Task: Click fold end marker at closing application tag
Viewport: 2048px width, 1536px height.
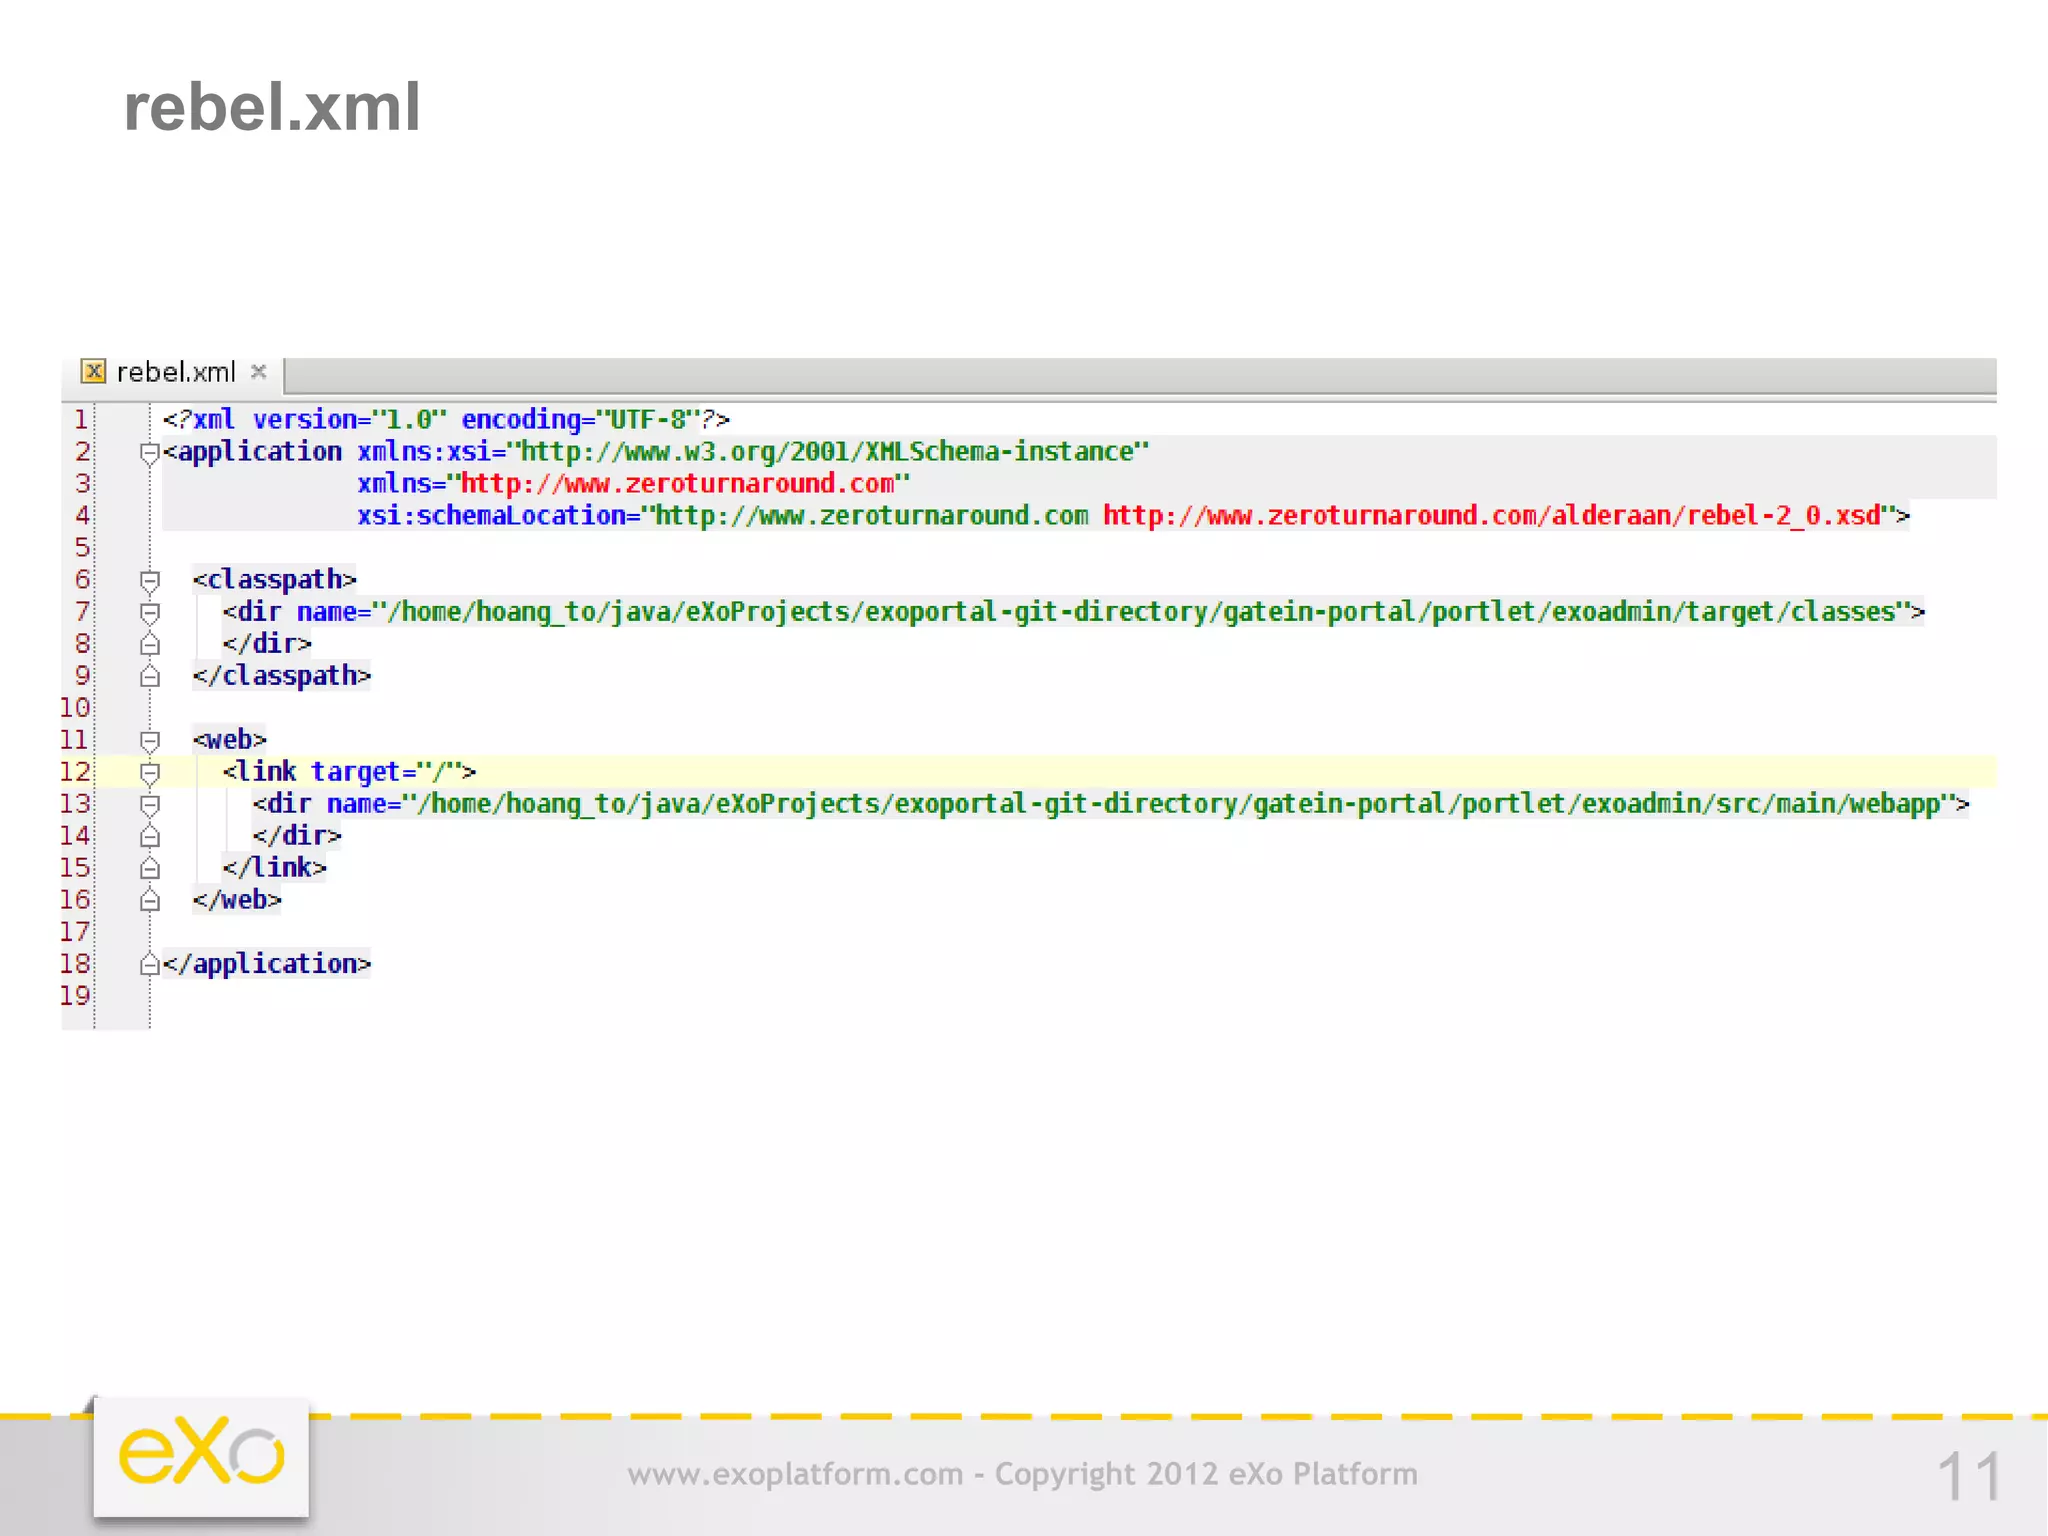Action: 150,964
